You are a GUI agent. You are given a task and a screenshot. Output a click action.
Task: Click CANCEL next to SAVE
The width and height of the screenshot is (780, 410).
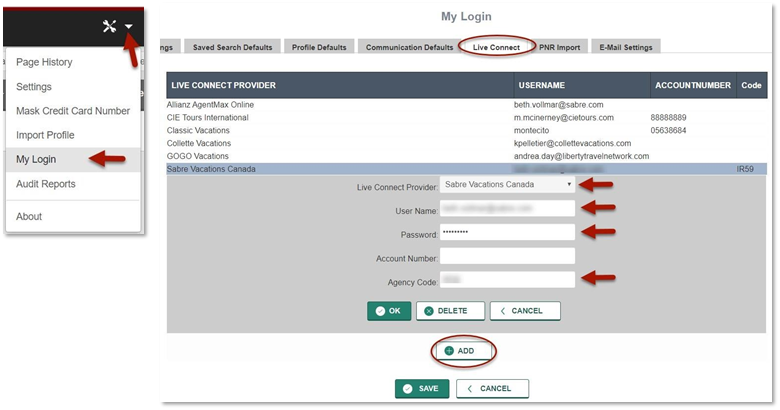[492, 389]
